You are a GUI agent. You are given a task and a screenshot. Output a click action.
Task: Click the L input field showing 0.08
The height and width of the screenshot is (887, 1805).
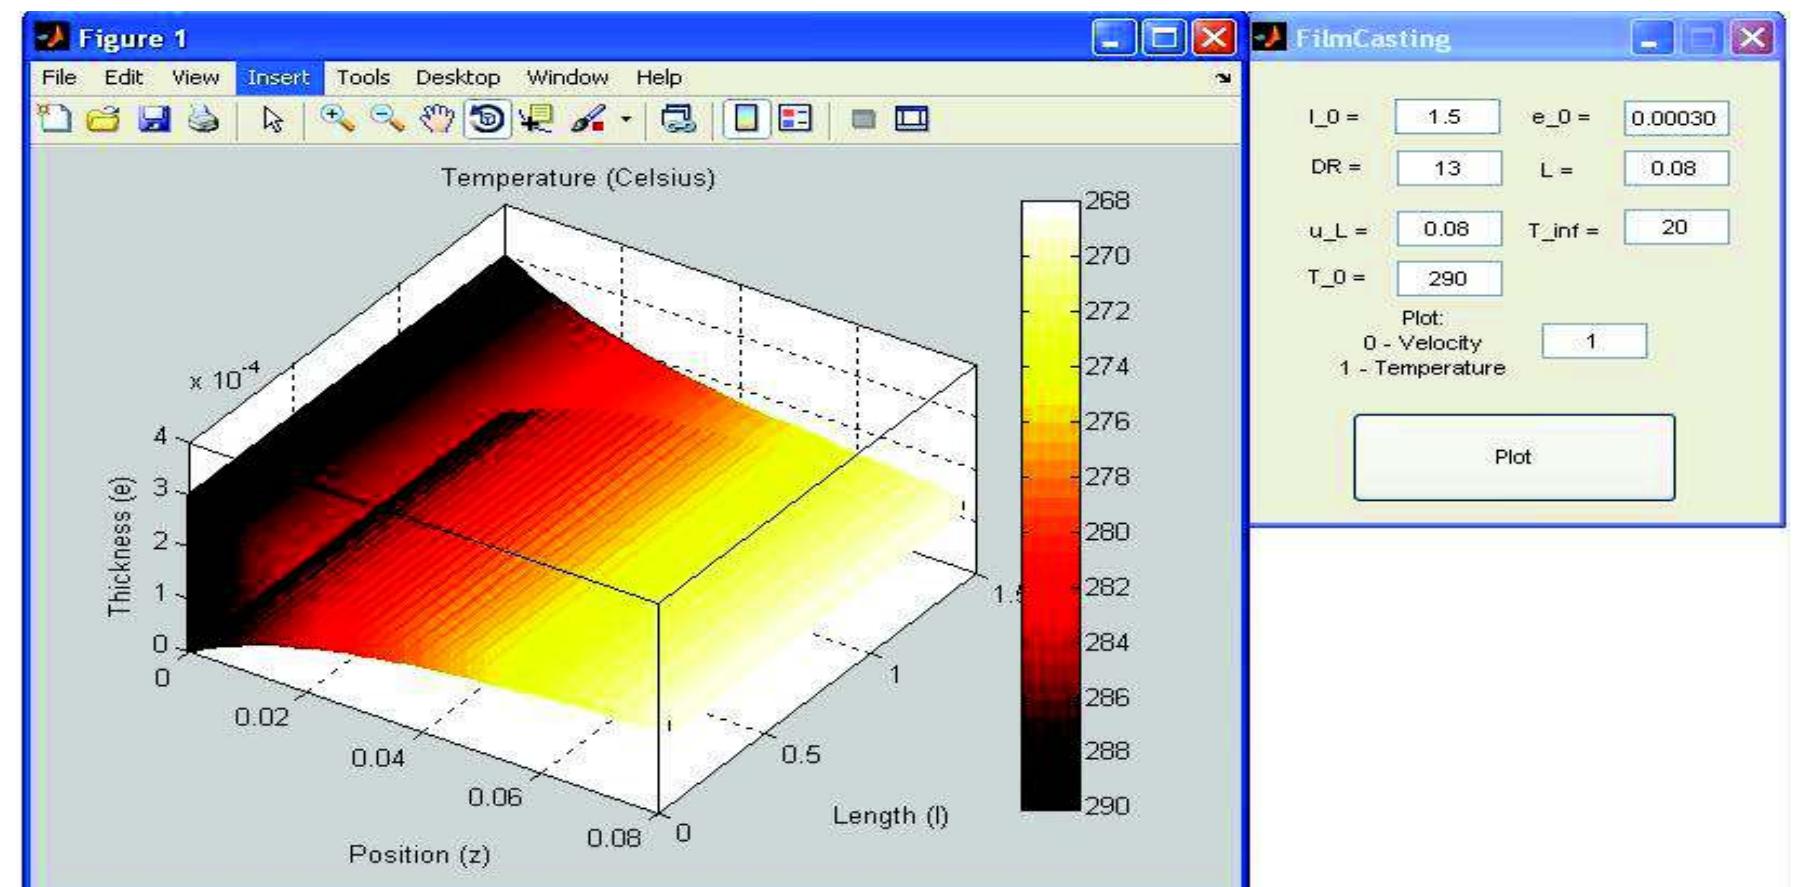click(x=1675, y=168)
